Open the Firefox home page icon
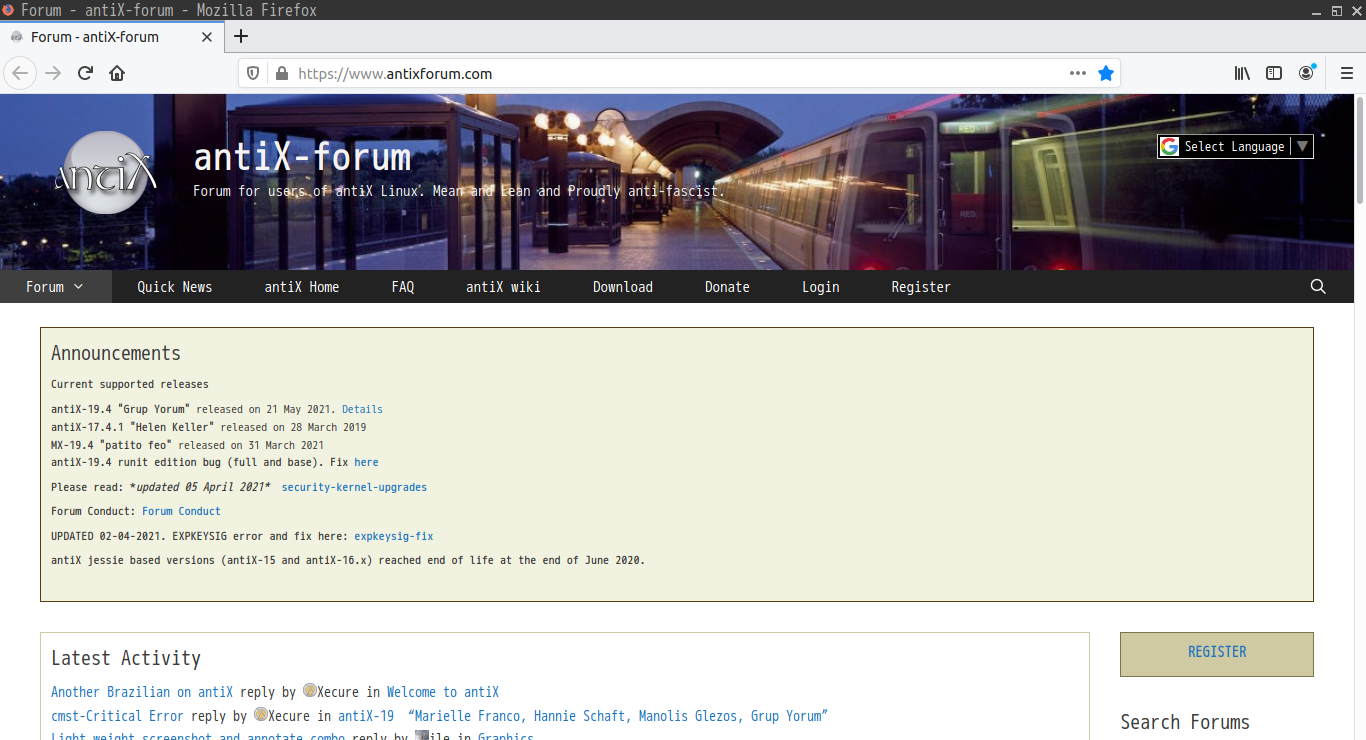 117,73
